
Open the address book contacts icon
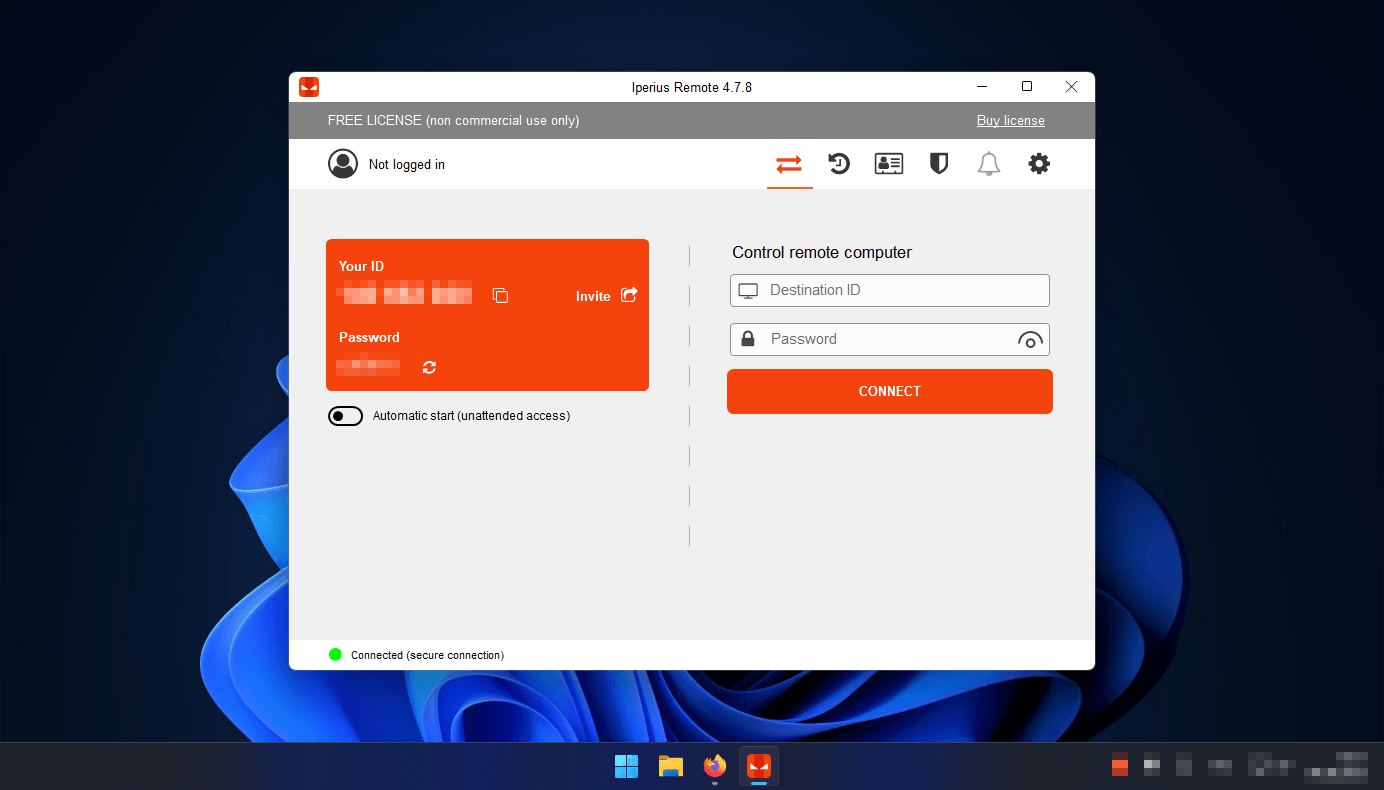tap(889, 164)
